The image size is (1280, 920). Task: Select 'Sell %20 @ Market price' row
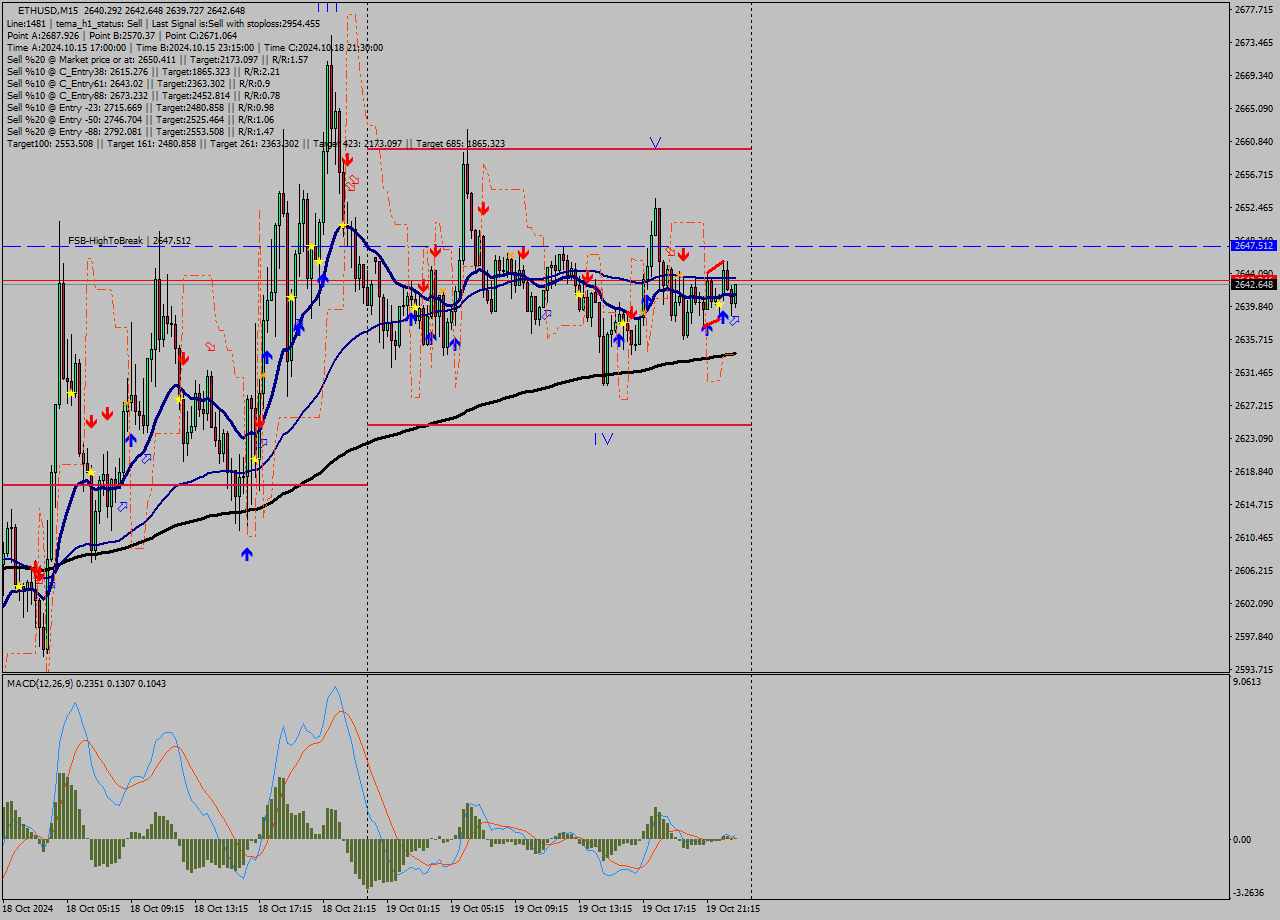[x=157, y=59]
